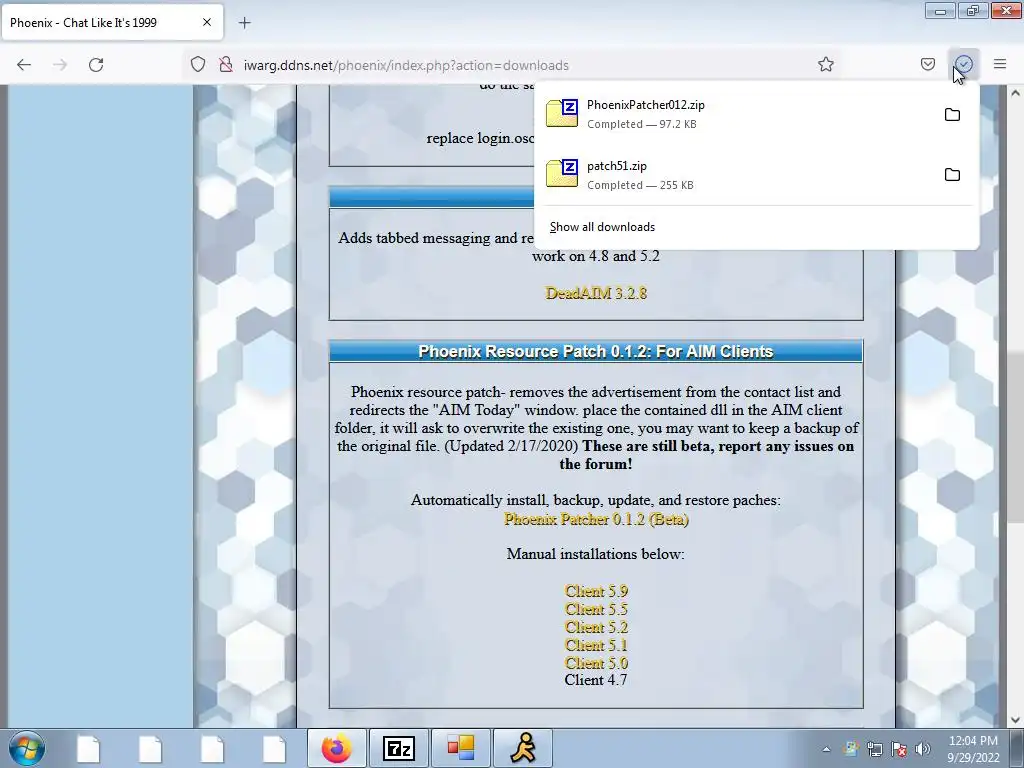Click the Action Center flag icon

pyautogui.click(x=899, y=749)
